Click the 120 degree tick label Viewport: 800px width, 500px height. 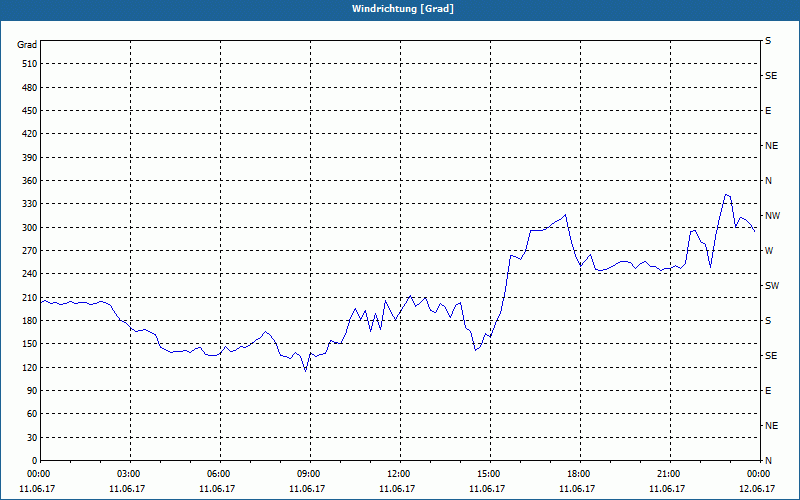(30, 367)
